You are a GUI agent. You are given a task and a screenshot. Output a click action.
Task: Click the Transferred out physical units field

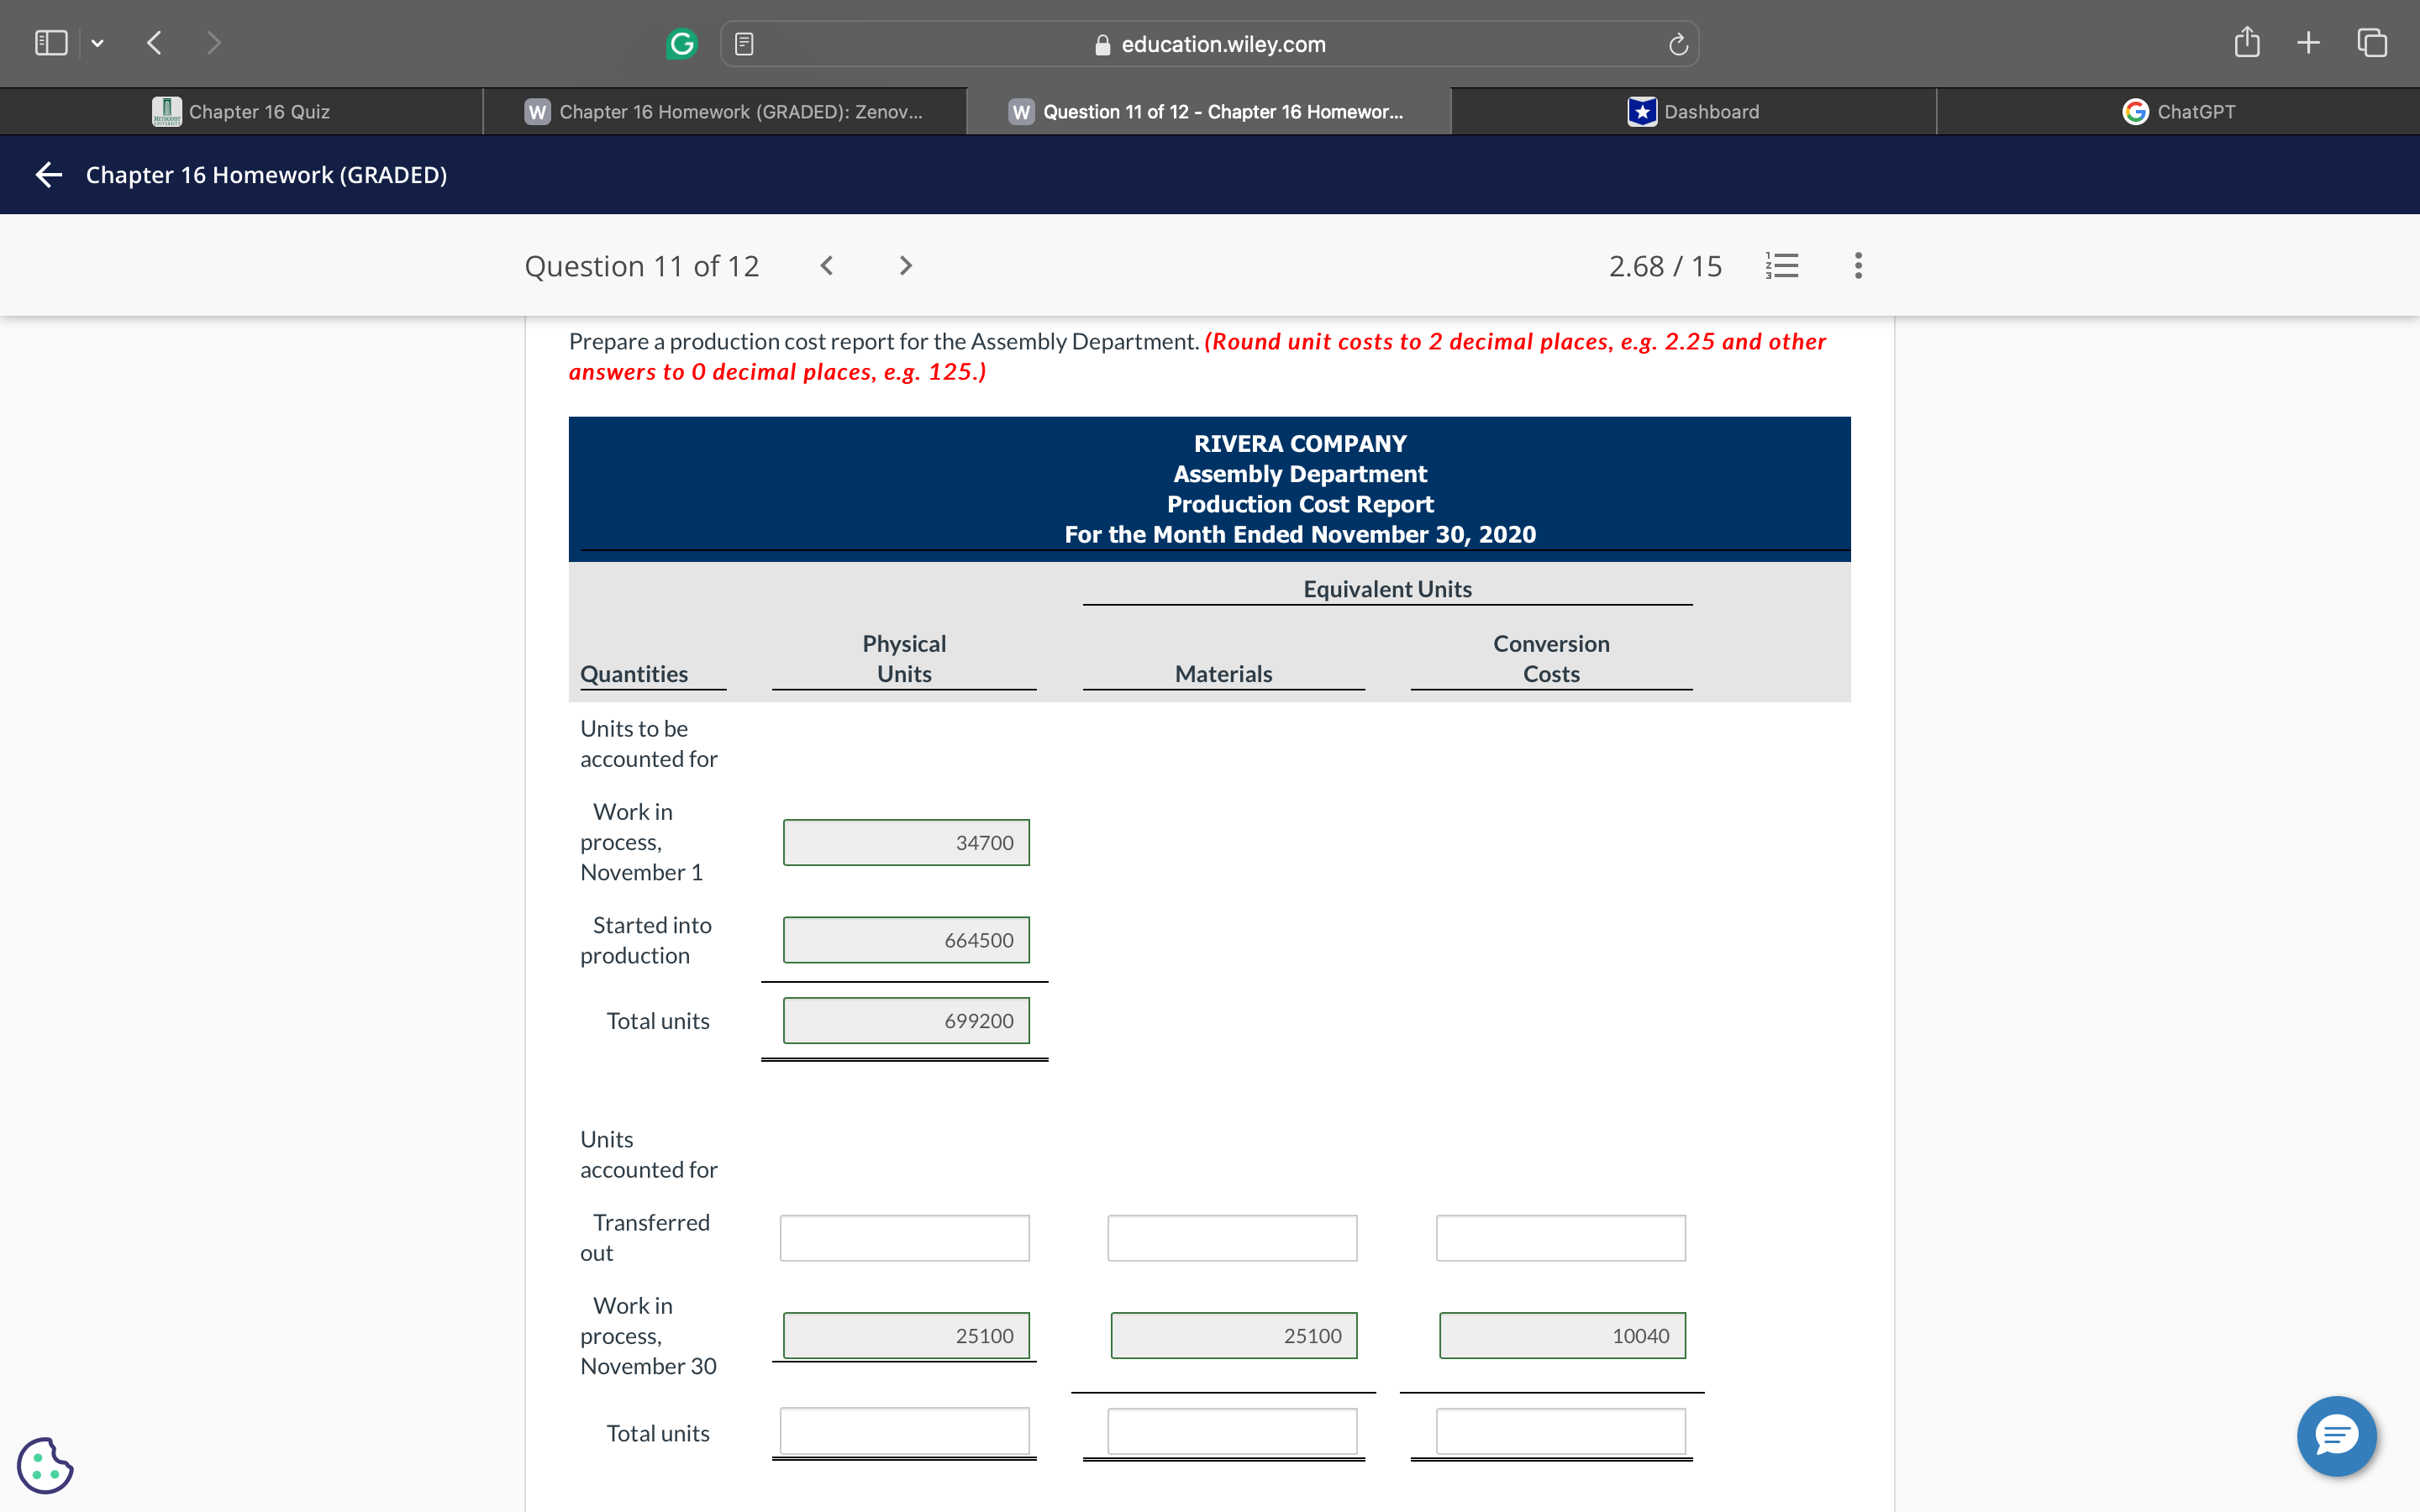pos(903,1237)
